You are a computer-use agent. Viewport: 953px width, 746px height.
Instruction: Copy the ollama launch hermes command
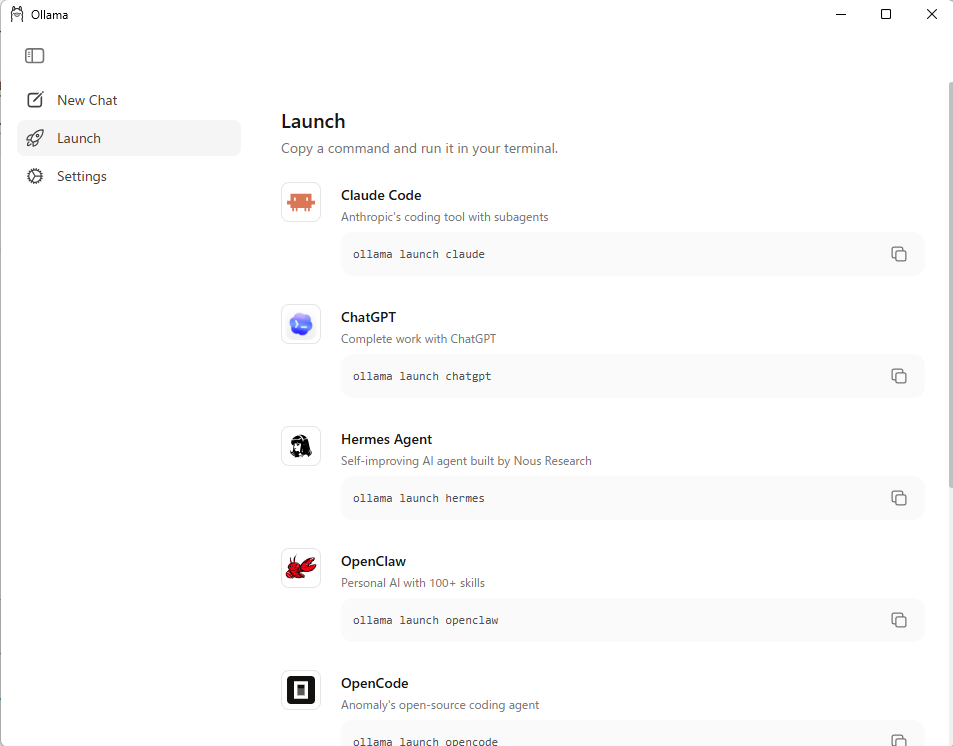(899, 498)
